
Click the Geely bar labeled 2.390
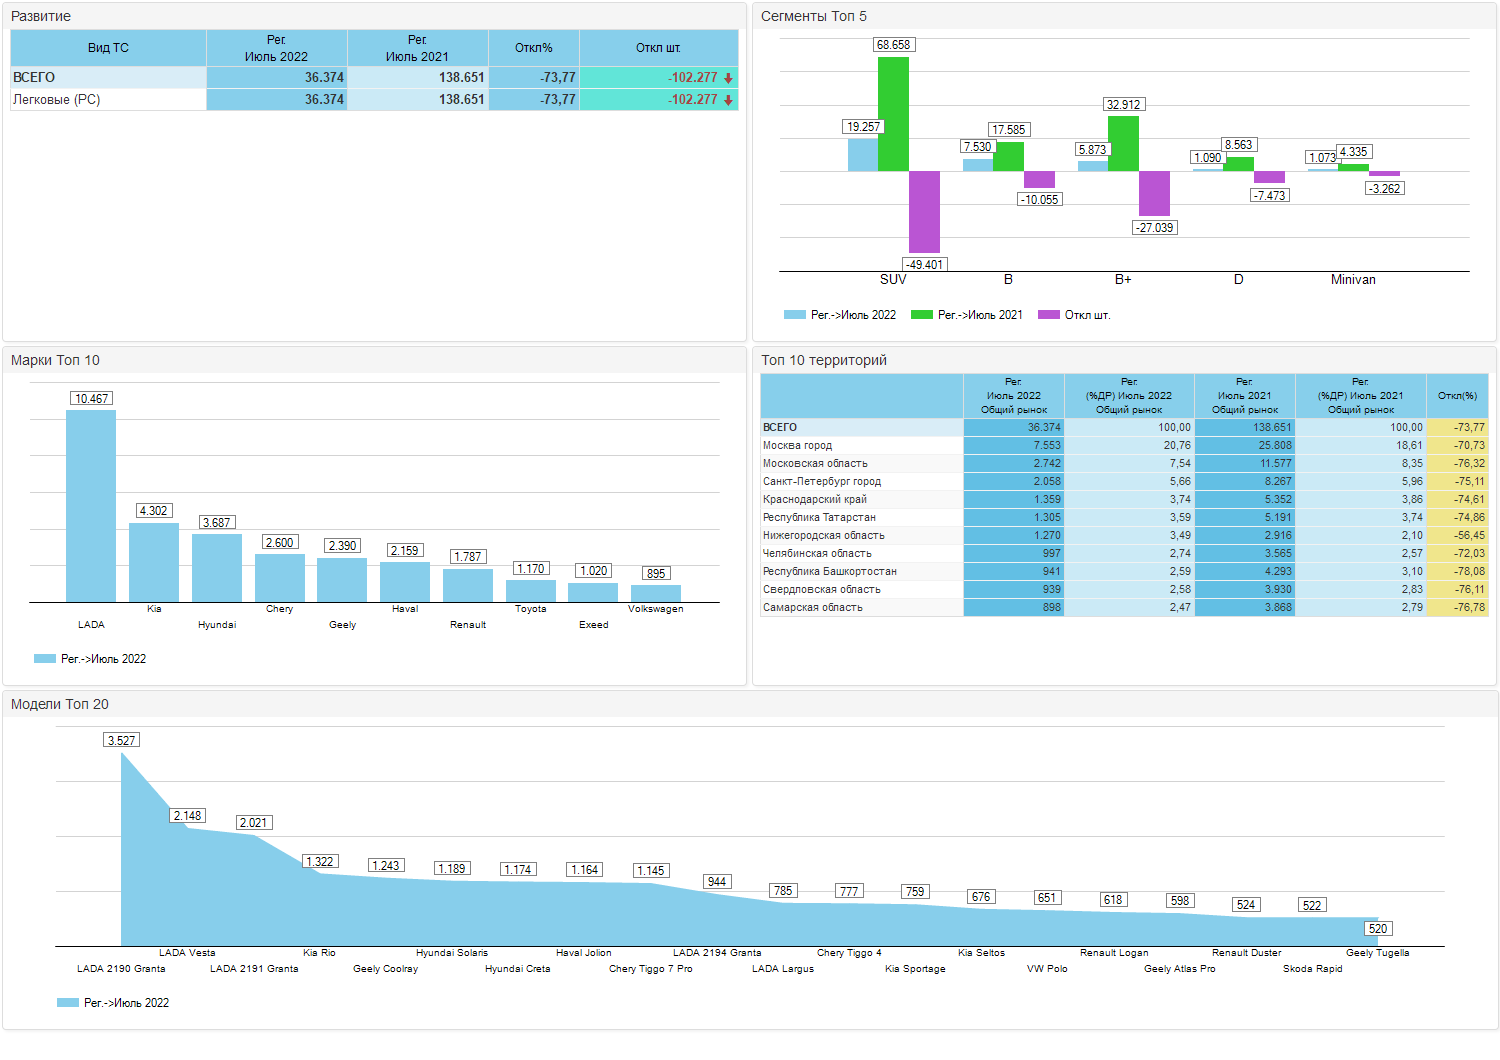(x=342, y=580)
